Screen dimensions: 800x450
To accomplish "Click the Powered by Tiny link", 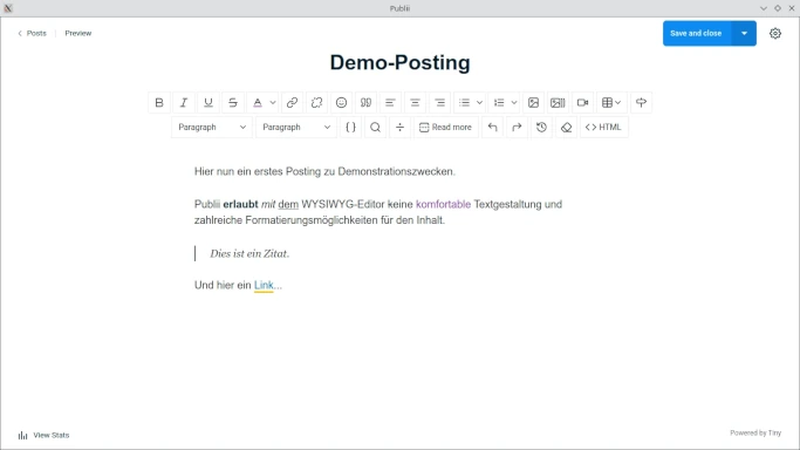I will pyautogui.click(x=755, y=433).
